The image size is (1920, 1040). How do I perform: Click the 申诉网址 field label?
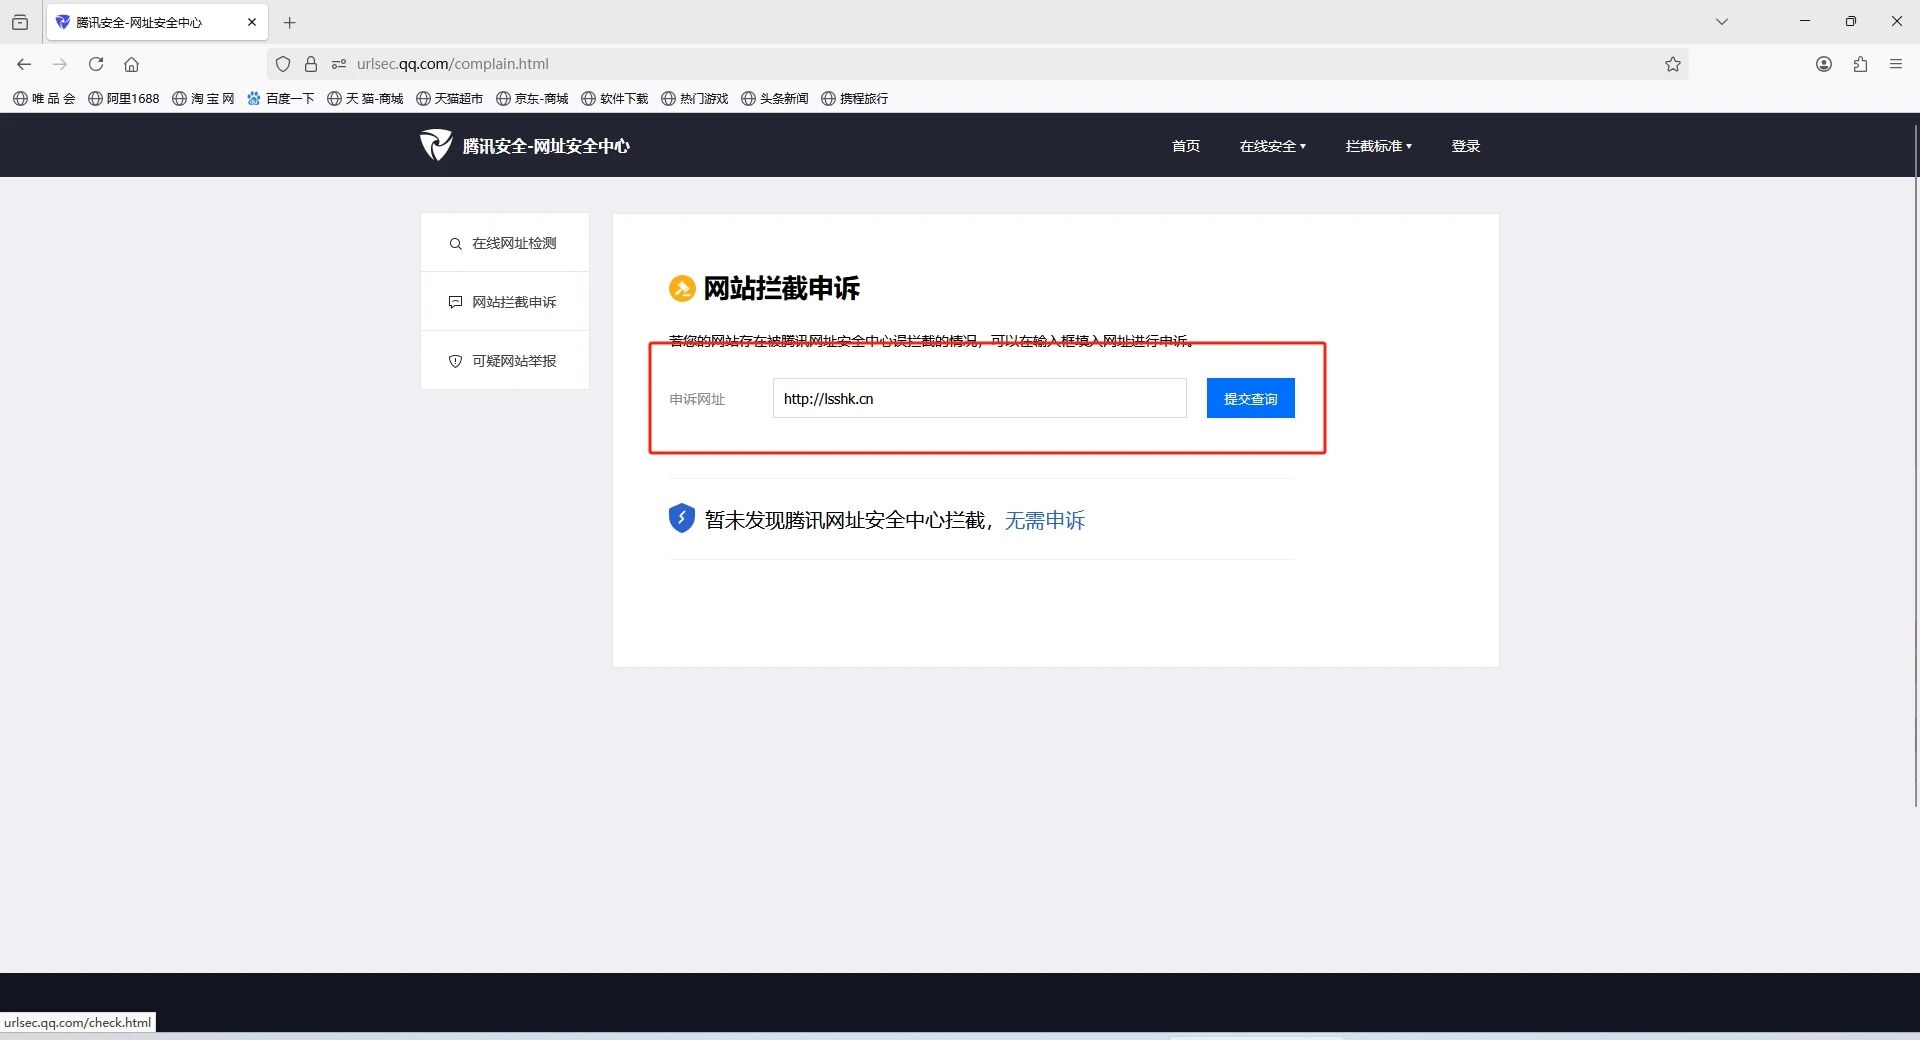(697, 399)
